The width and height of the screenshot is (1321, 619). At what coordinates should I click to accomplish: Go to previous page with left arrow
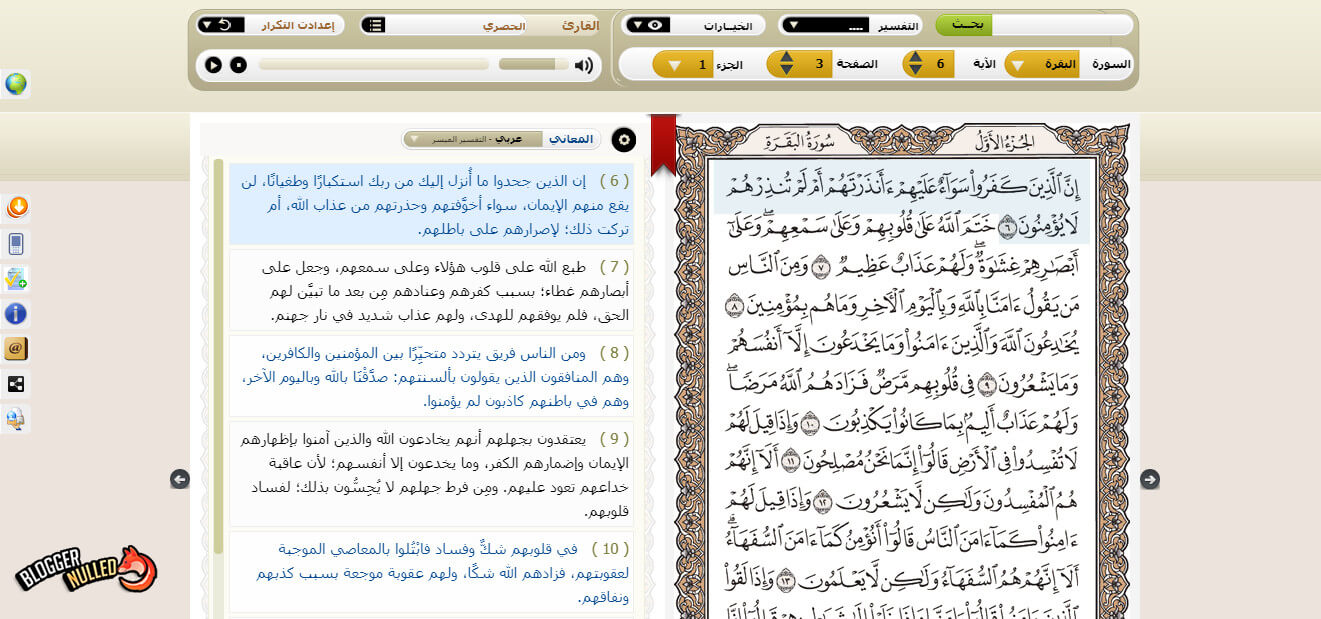180,479
